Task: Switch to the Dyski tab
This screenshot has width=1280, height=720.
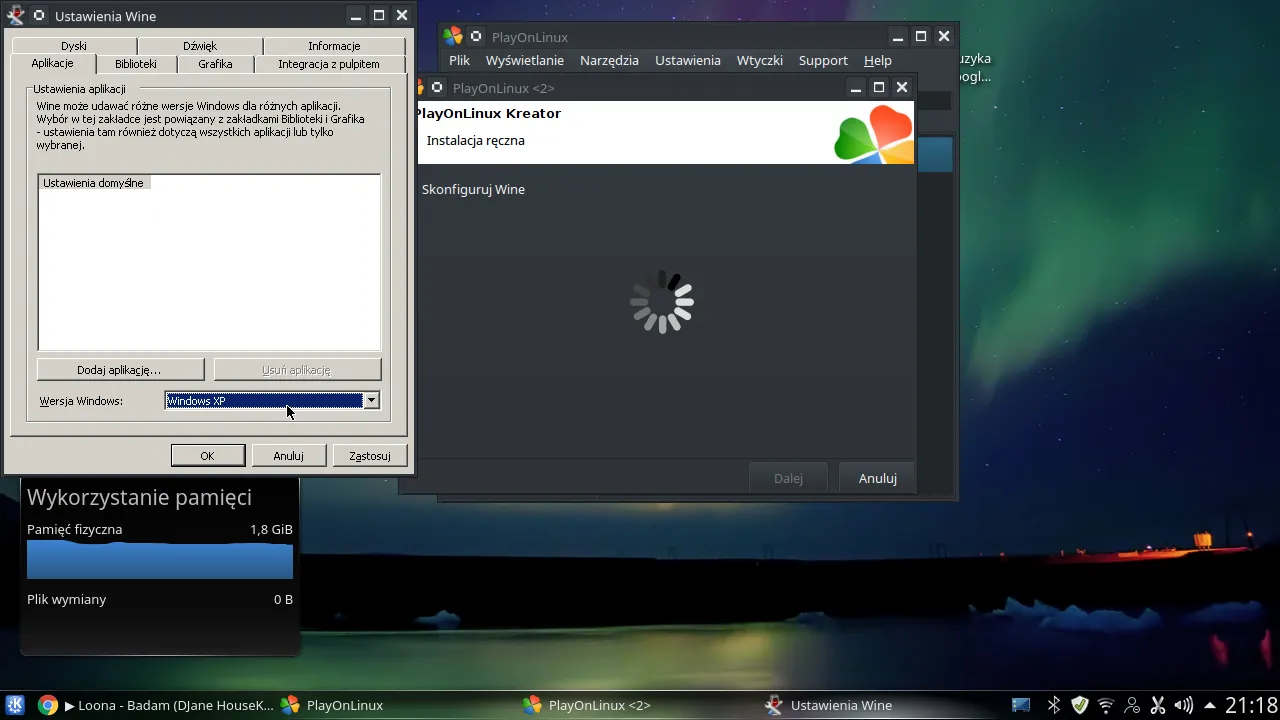Action: pos(74,46)
